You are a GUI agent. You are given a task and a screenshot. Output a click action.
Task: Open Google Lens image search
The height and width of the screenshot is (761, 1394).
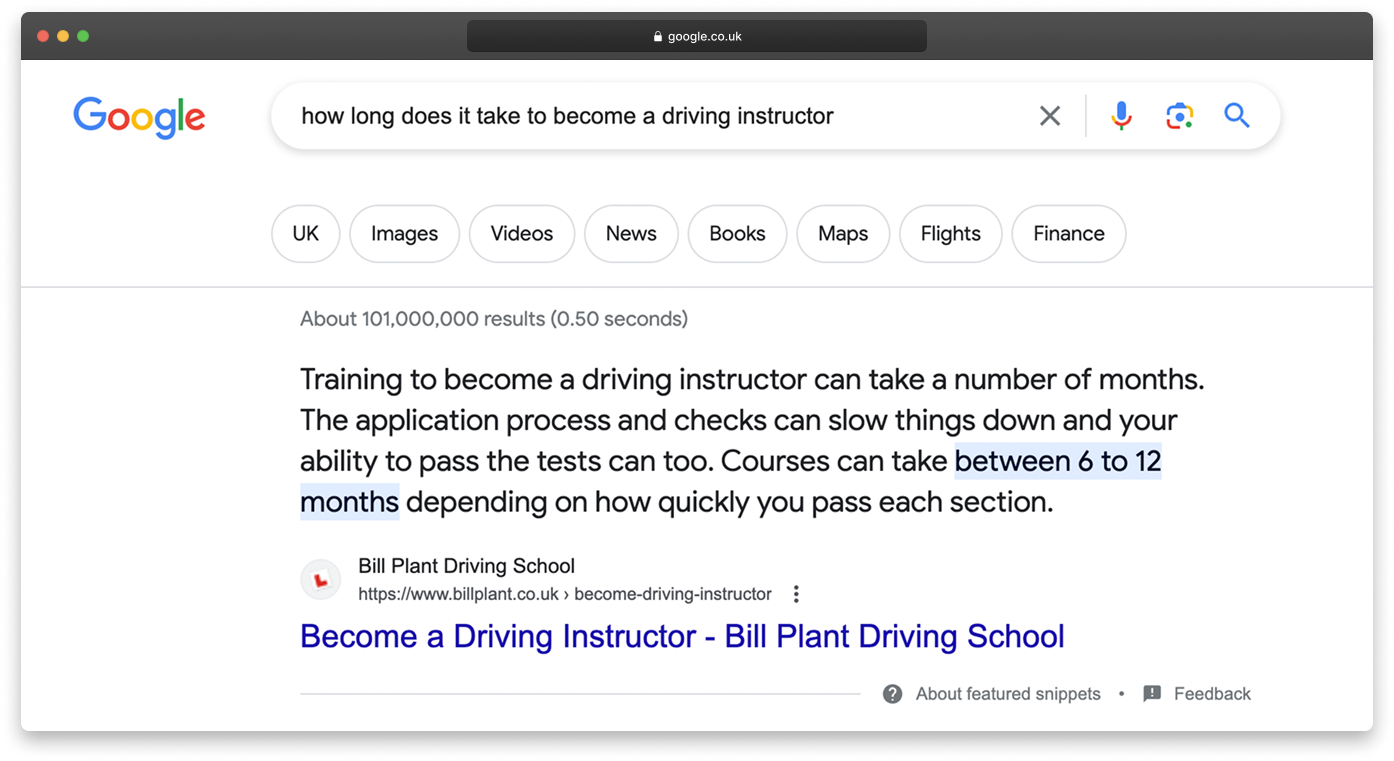point(1179,116)
